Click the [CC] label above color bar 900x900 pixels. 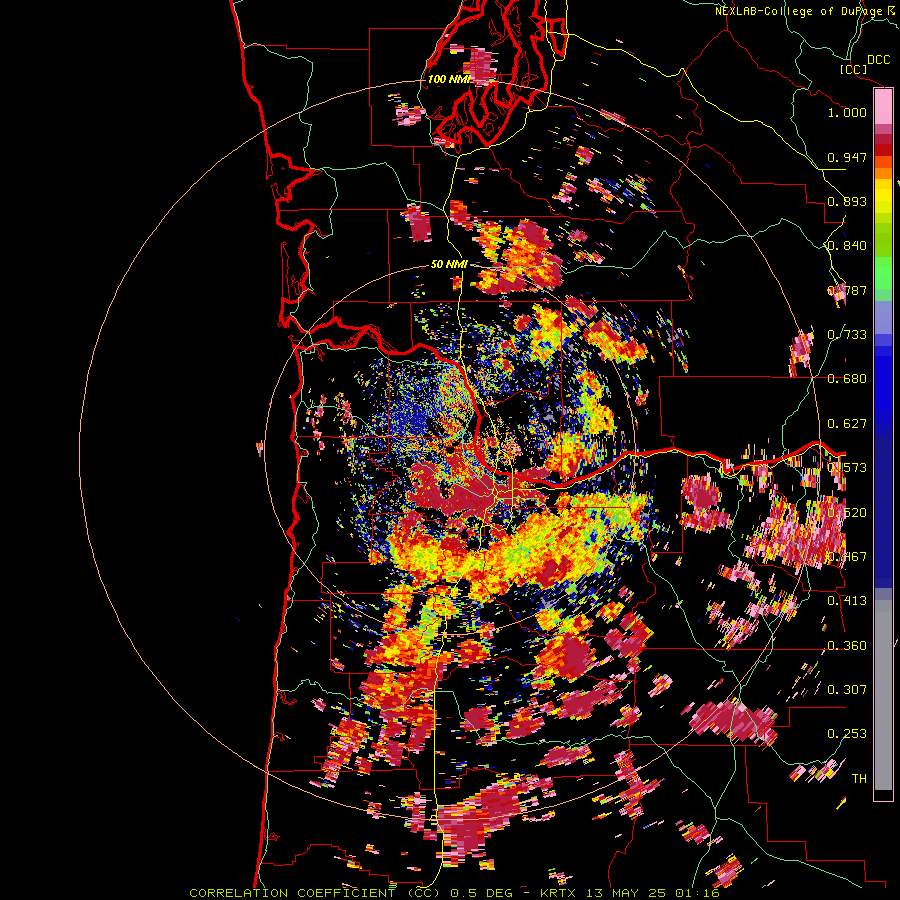[x=853, y=69]
